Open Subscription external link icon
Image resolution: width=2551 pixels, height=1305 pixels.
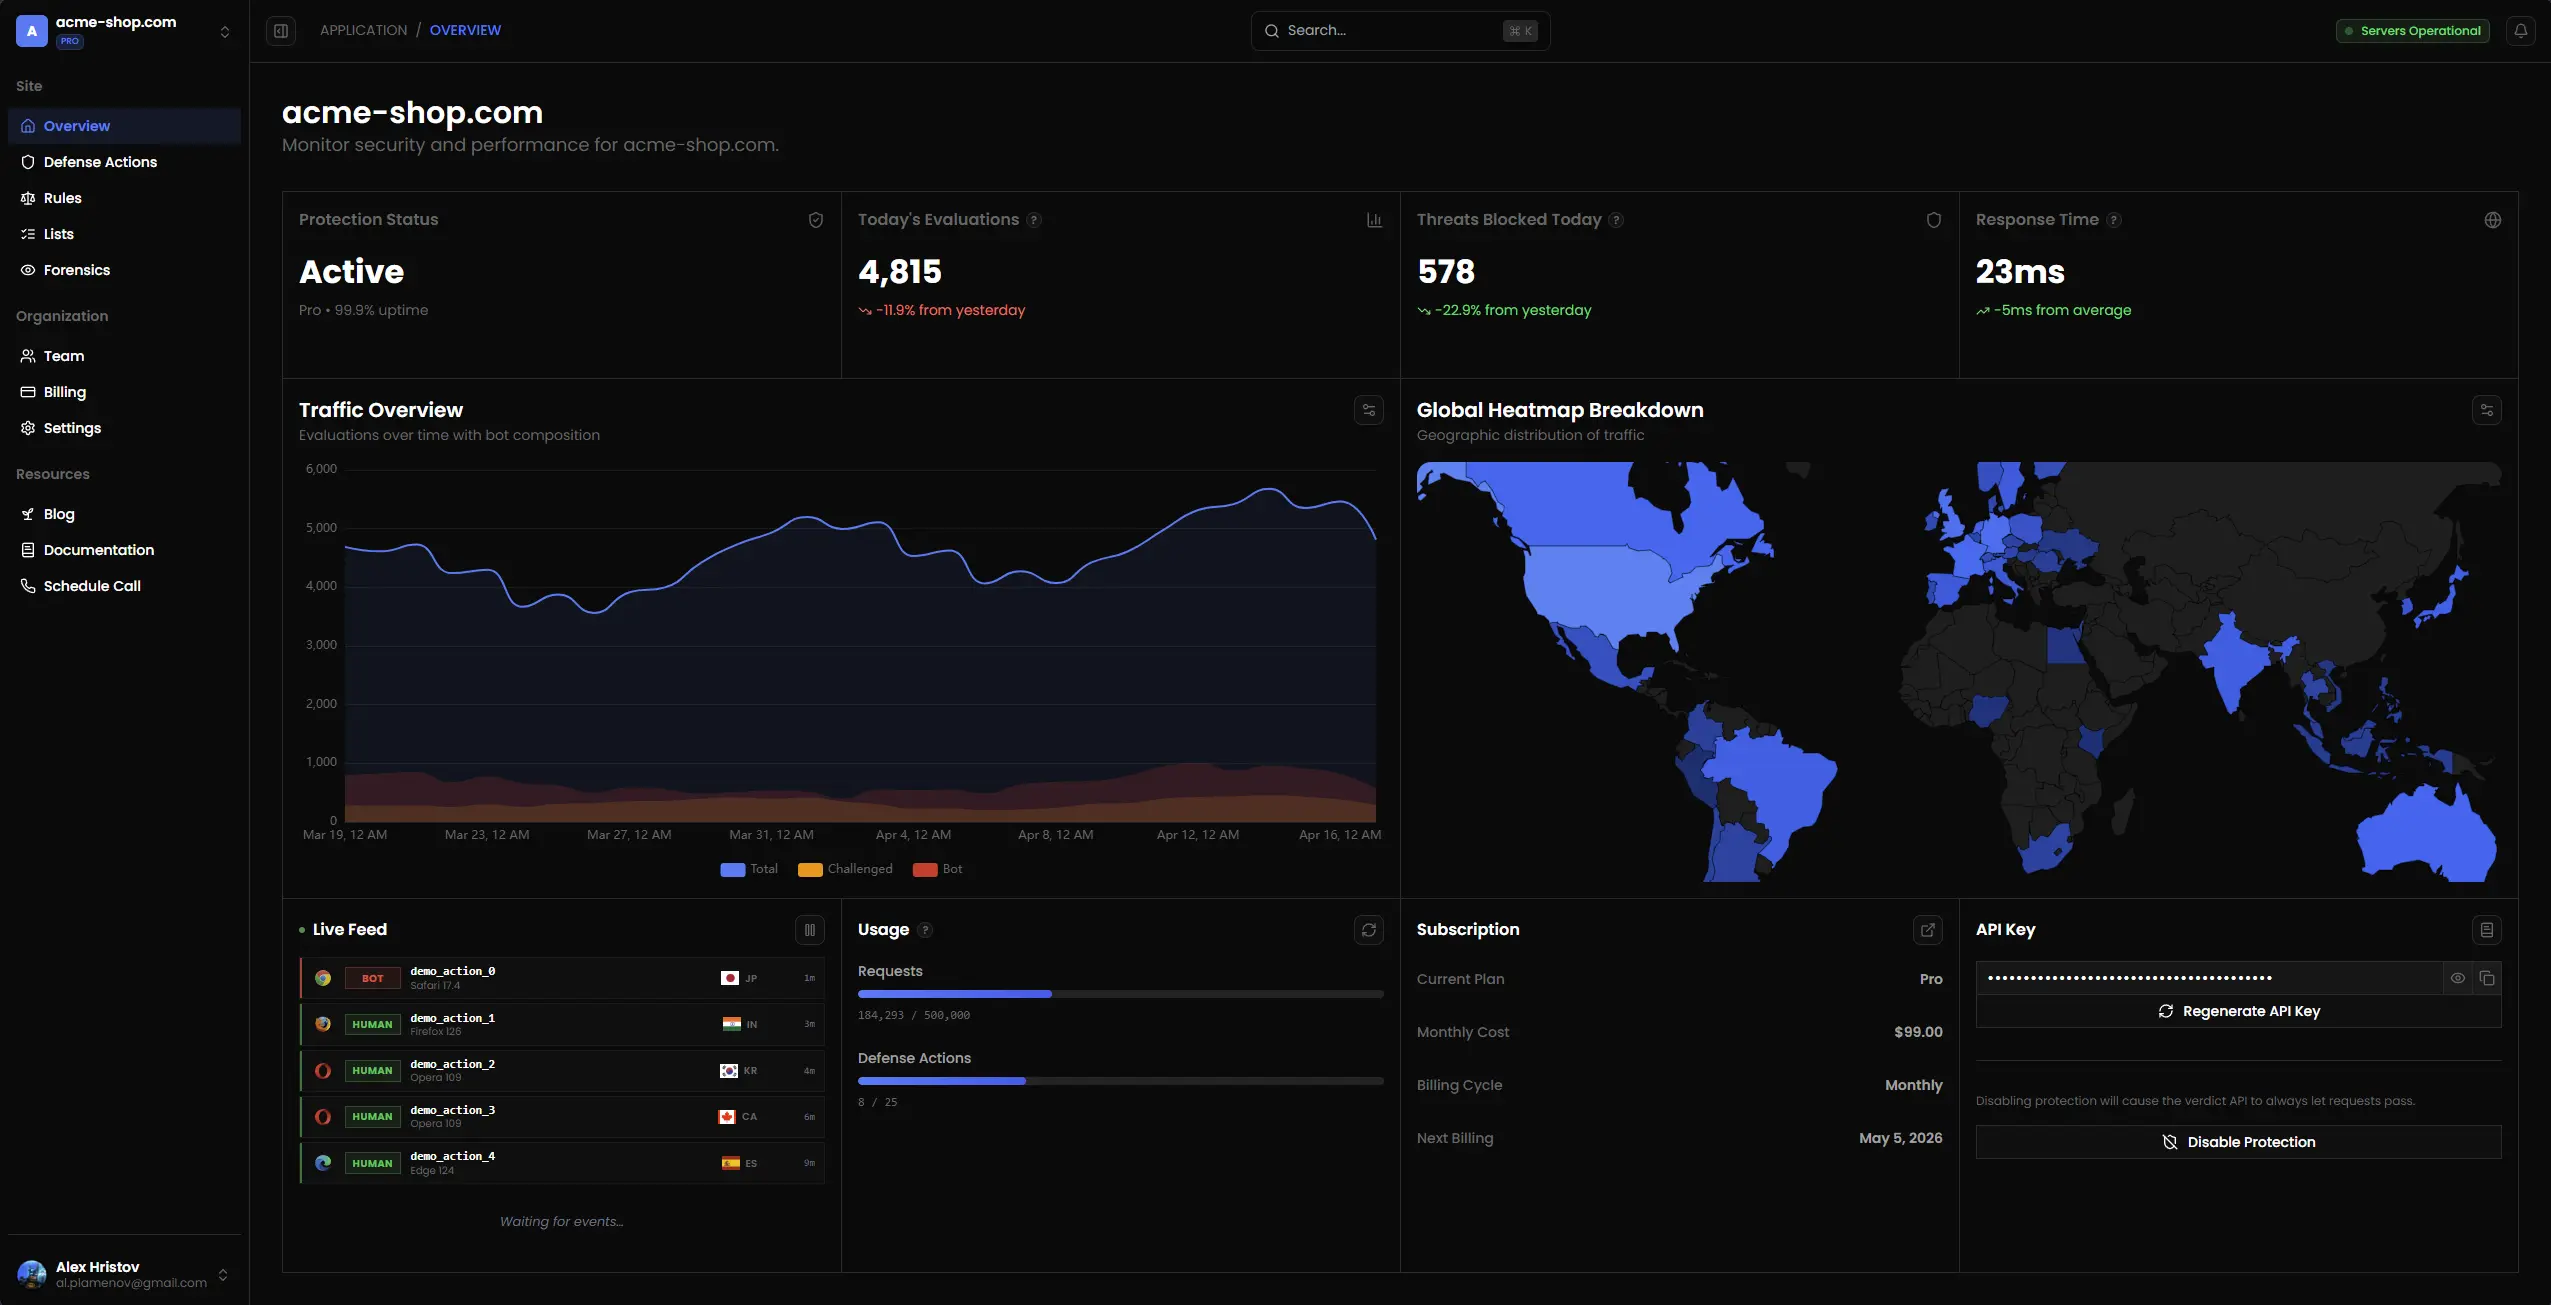[1927, 930]
